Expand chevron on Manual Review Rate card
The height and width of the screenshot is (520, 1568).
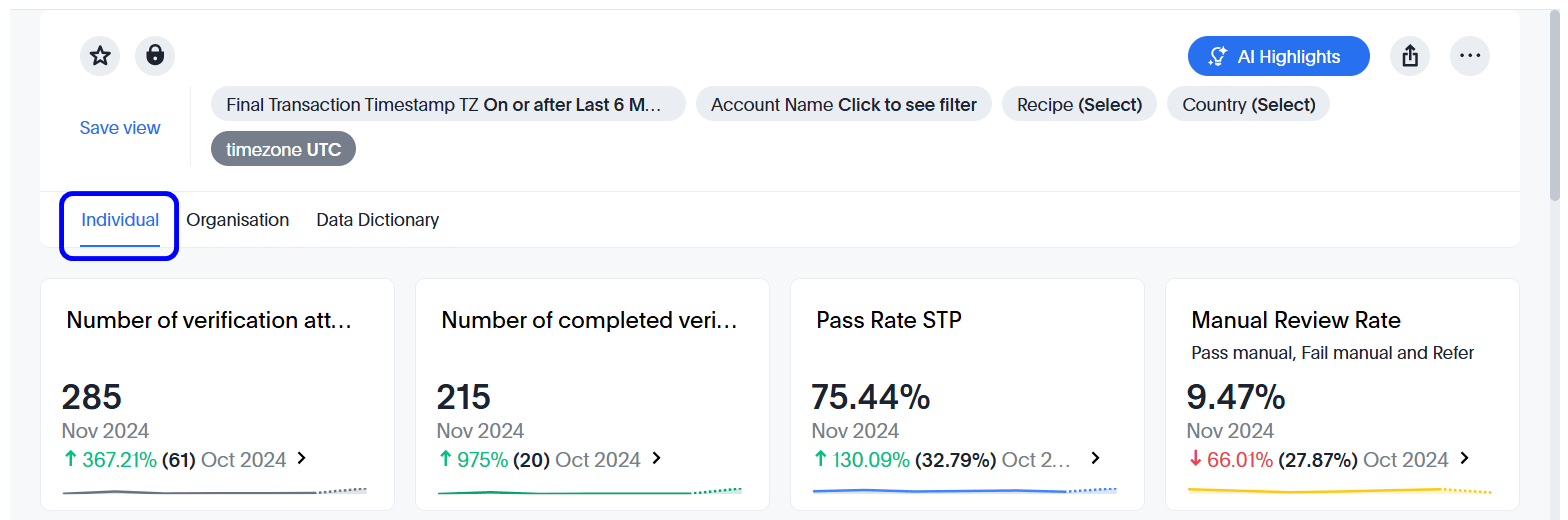click(x=1465, y=459)
